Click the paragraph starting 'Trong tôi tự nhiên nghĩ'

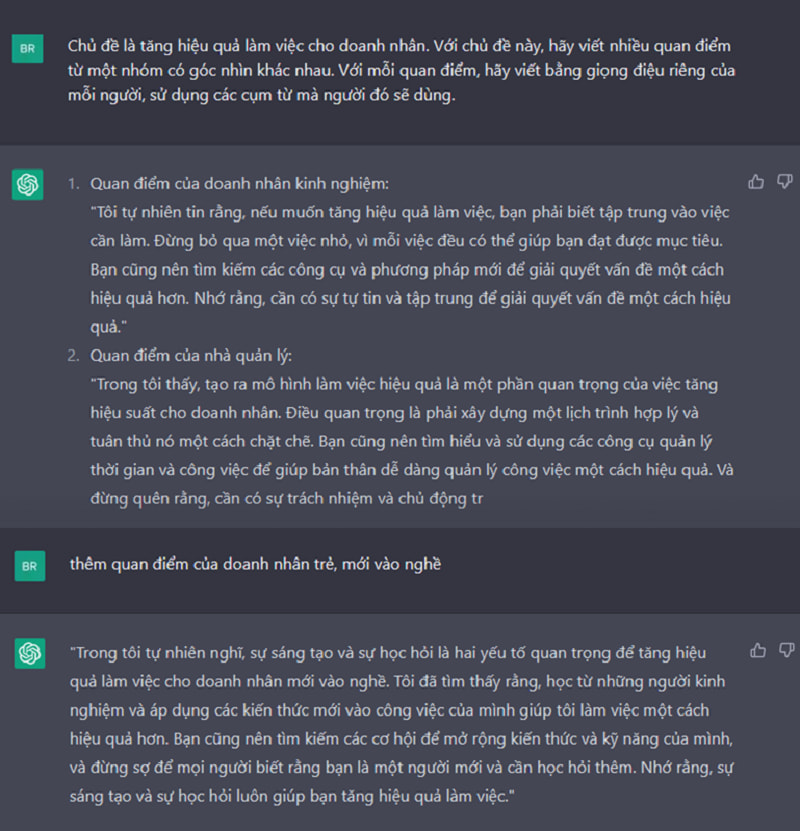[x=402, y=724]
